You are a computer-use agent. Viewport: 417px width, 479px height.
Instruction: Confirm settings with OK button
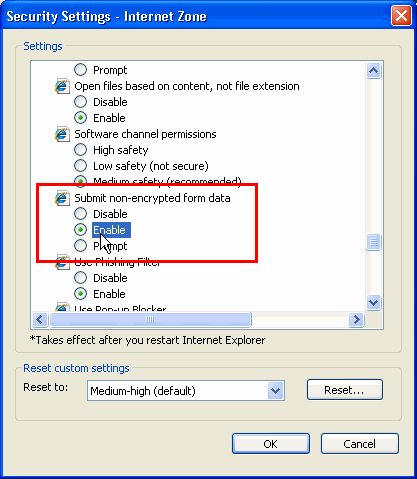271,444
